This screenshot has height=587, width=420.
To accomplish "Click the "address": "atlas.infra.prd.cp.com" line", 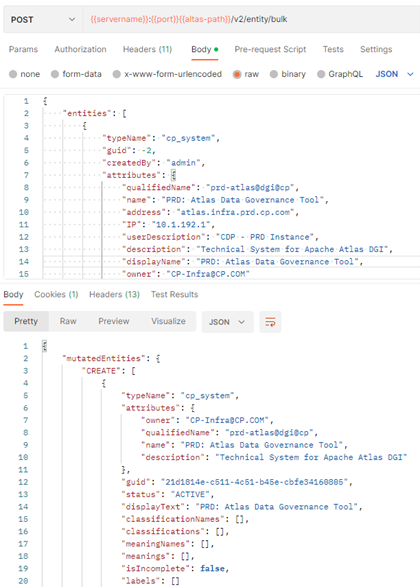I will point(210,212).
